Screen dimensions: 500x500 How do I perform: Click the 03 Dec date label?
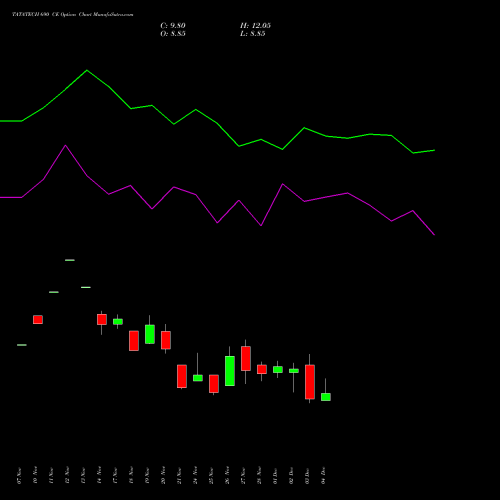(307, 475)
